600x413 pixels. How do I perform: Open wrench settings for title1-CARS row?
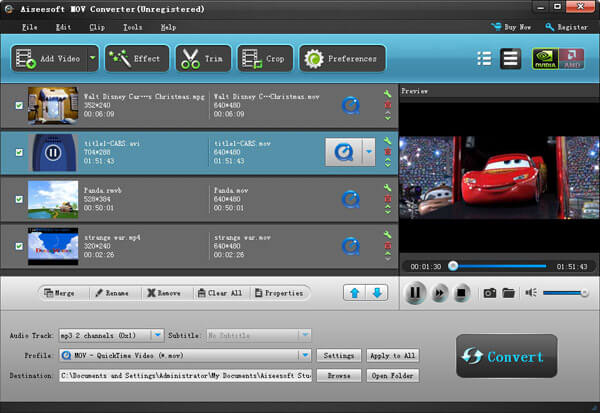(387, 140)
